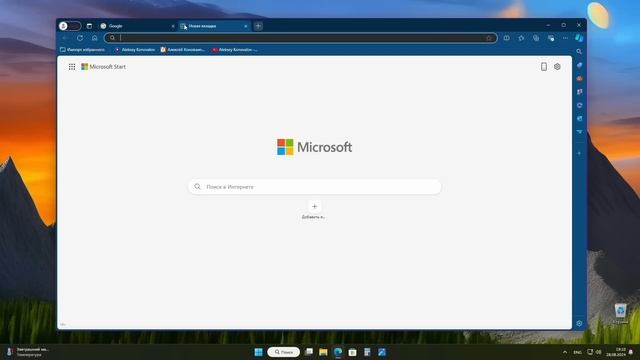Open the Favorites toolbar icon
This screenshot has width=640, height=360.
click(521, 38)
